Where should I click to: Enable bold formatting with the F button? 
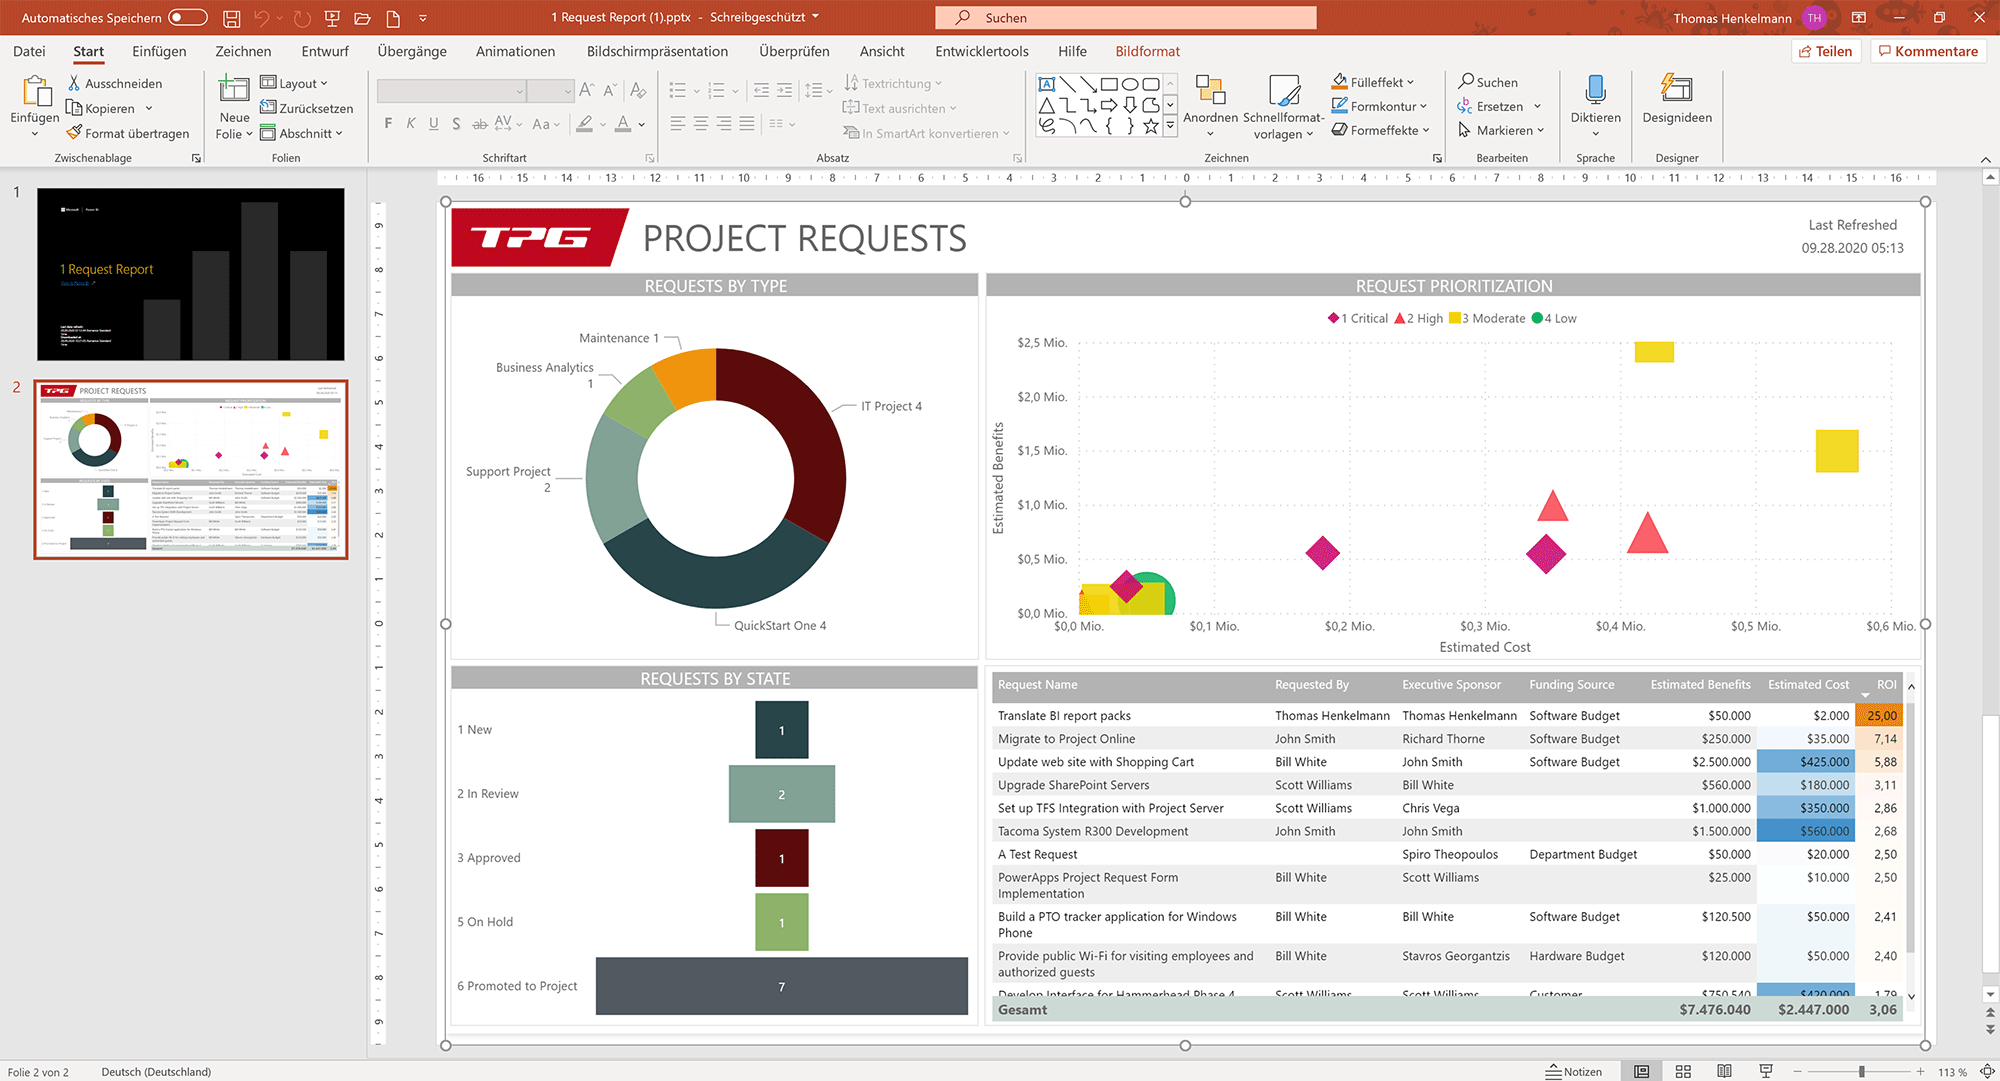(x=388, y=123)
